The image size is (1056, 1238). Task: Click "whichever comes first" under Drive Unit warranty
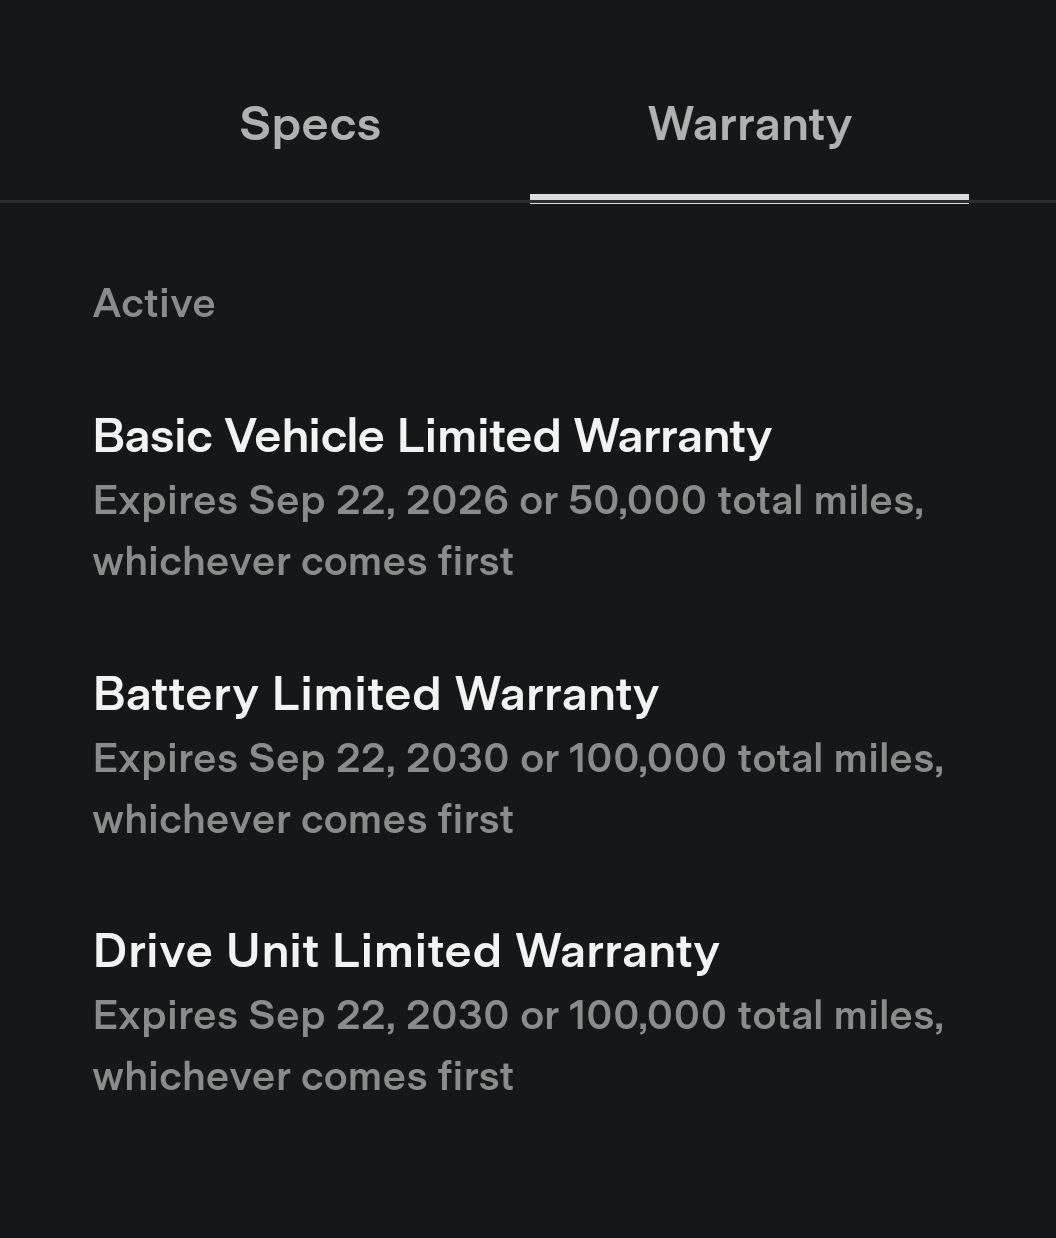point(303,1076)
